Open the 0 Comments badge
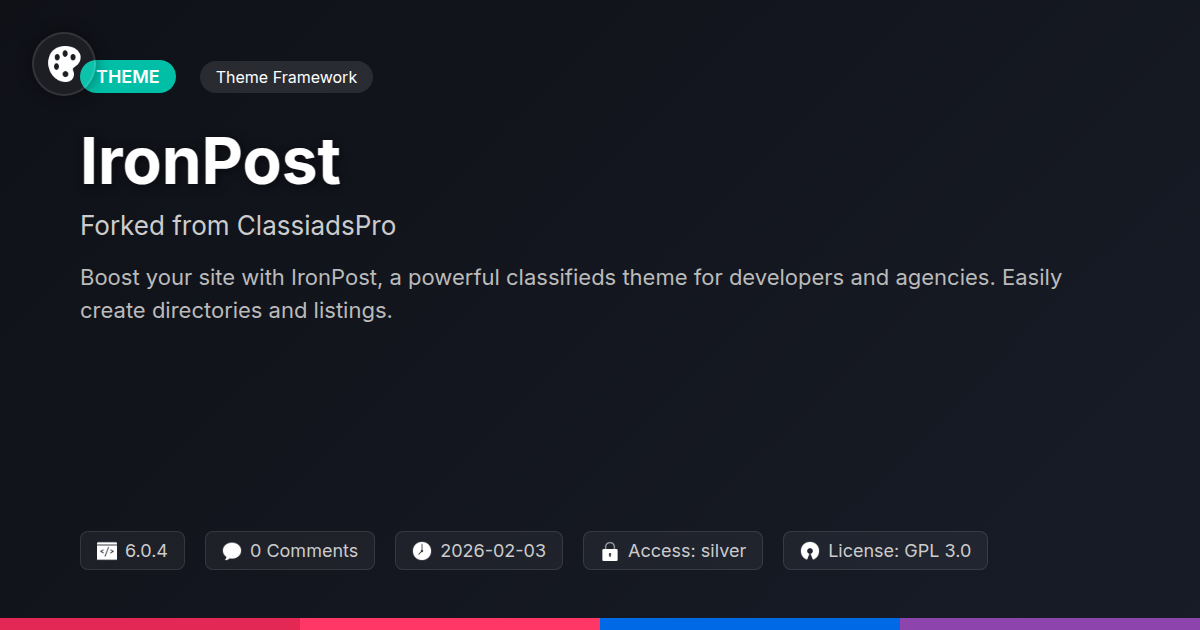Viewport: 1200px width, 630px height. coord(290,551)
